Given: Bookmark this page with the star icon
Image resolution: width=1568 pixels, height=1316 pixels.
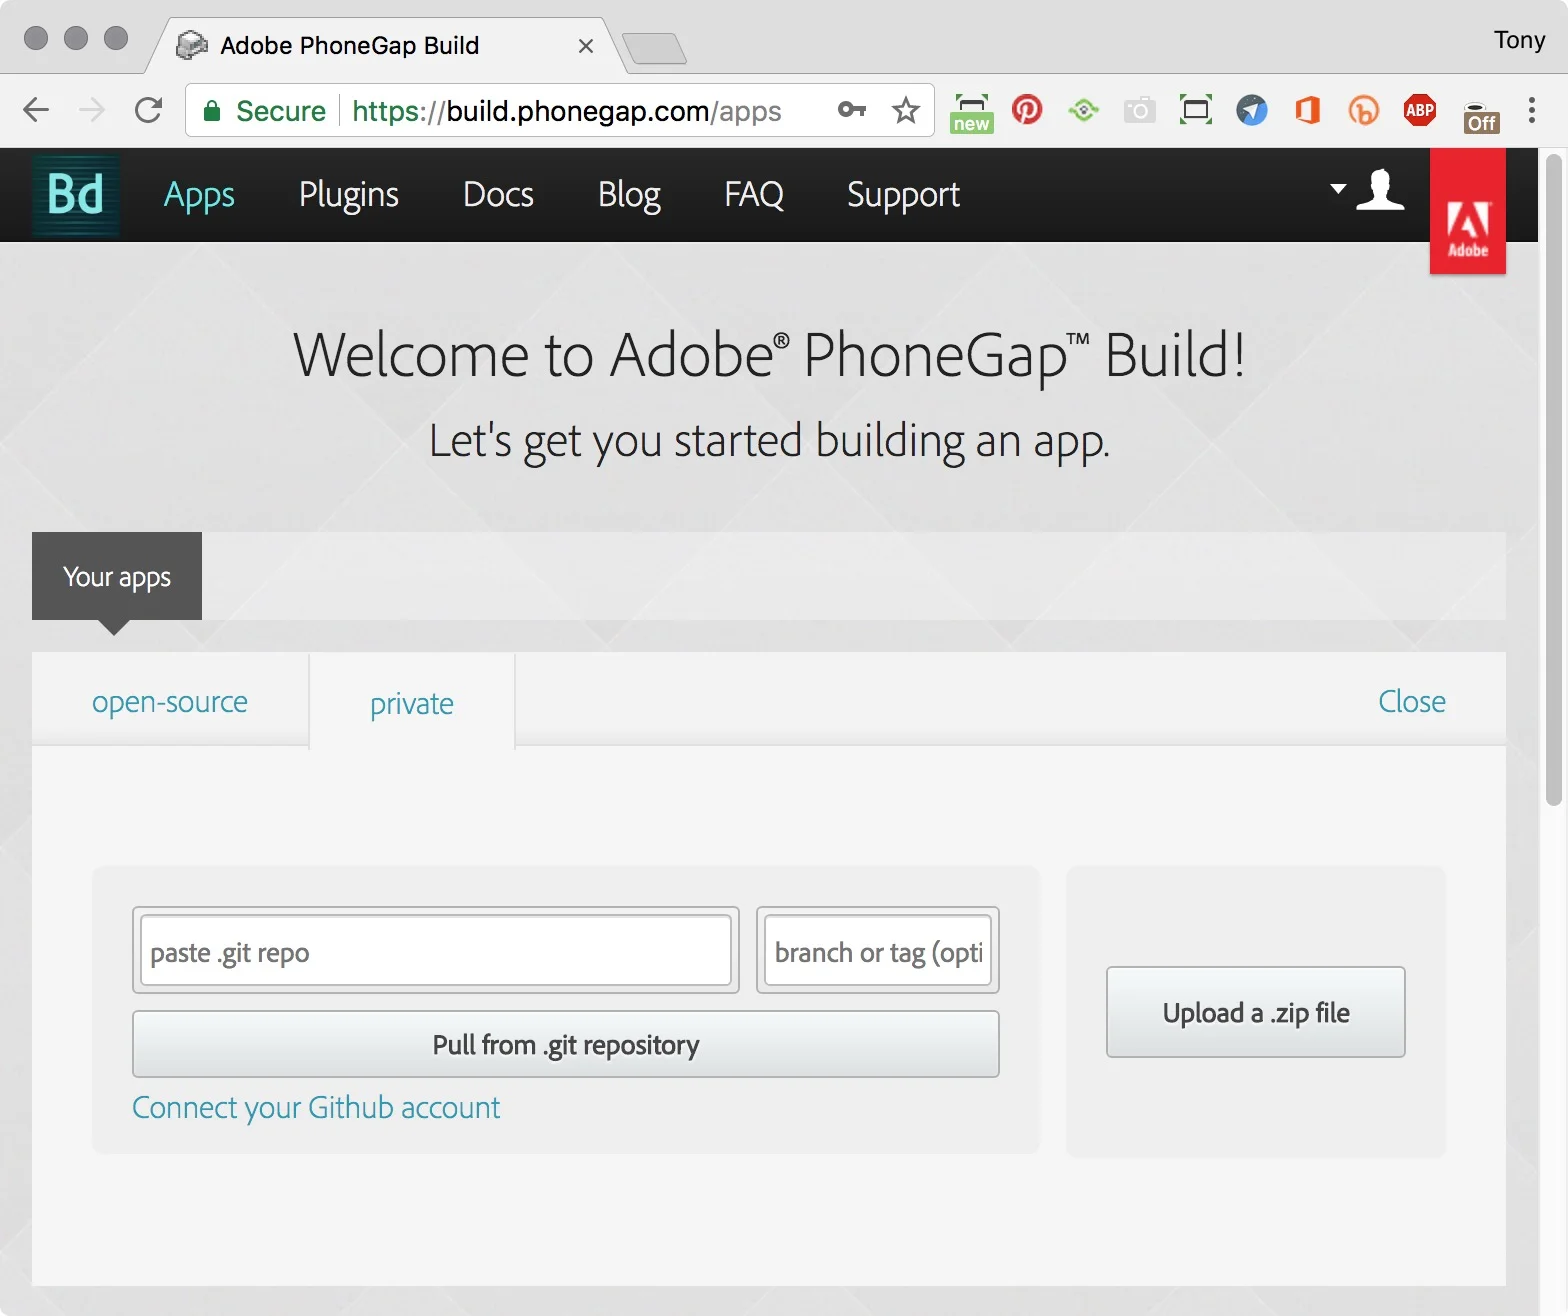Looking at the screenshot, I should (906, 110).
